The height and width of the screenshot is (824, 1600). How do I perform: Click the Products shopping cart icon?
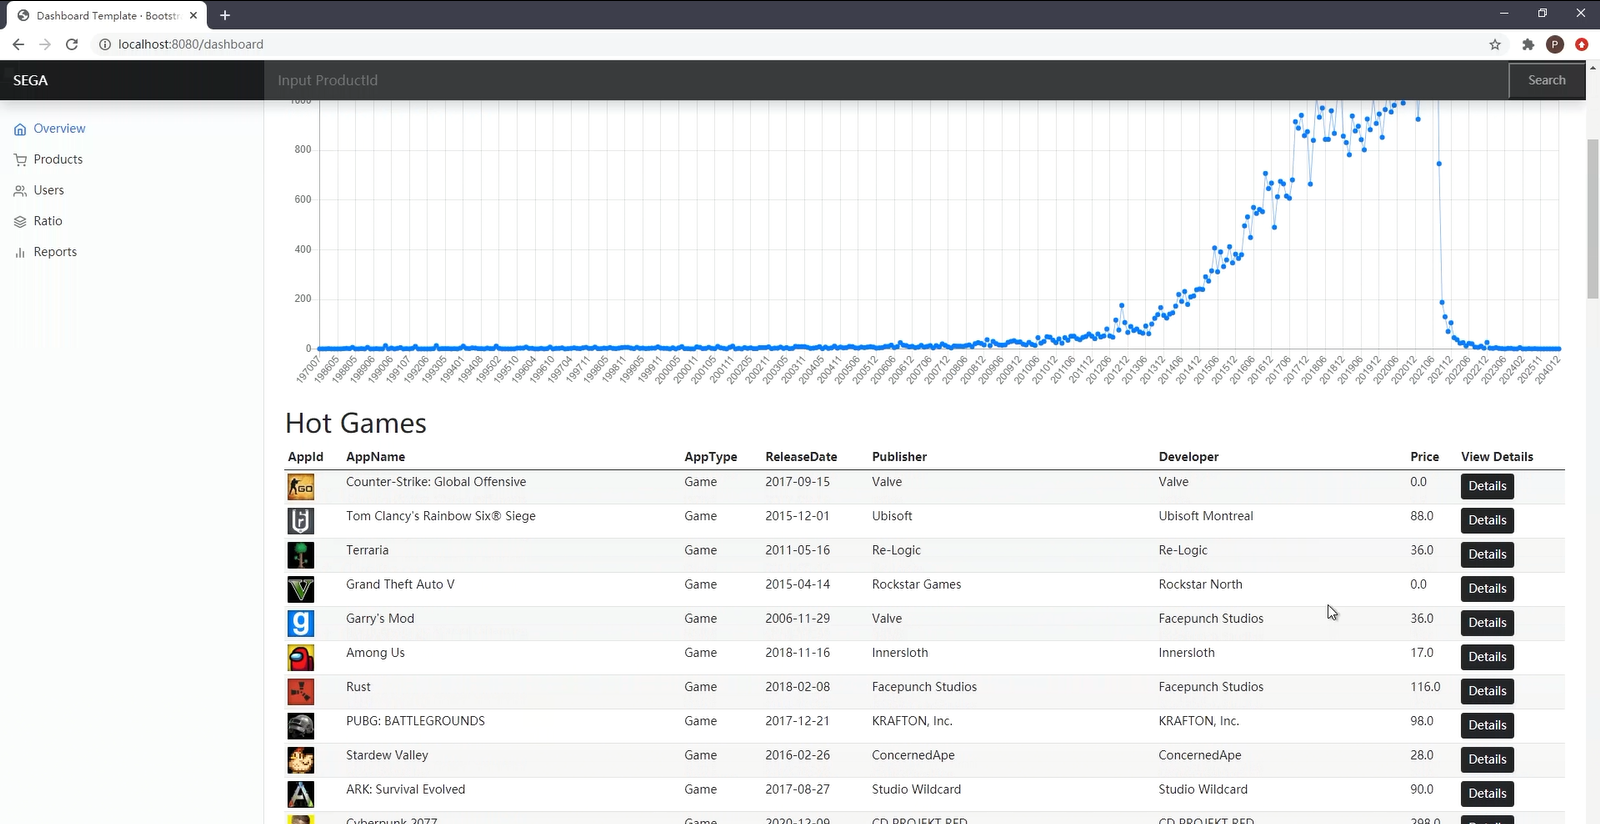pos(20,160)
